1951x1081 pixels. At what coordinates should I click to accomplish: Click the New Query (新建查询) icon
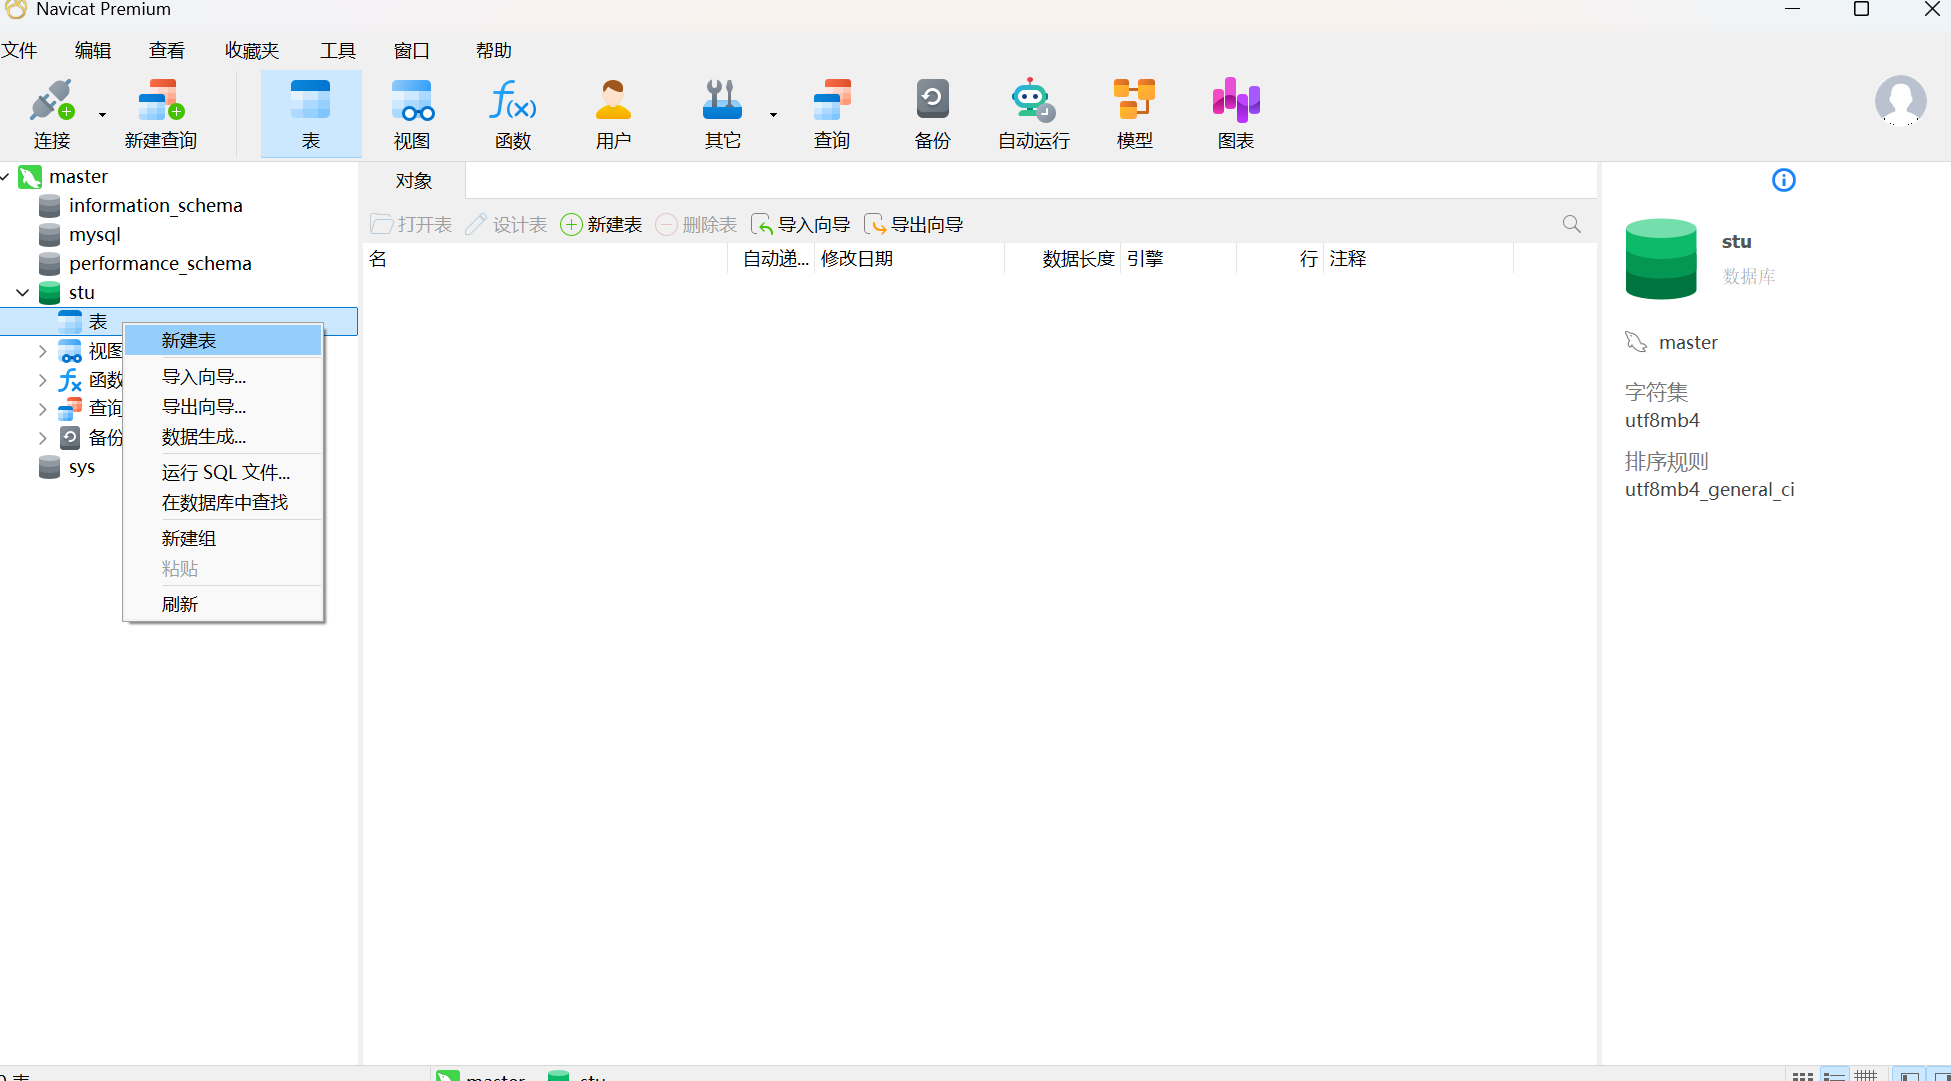point(161,113)
